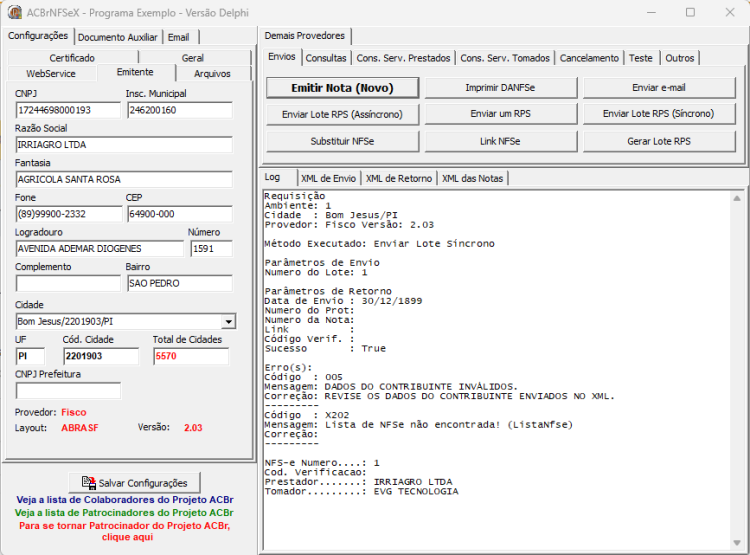
Task: Open the Certificado tab
Action: click(72, 58)
